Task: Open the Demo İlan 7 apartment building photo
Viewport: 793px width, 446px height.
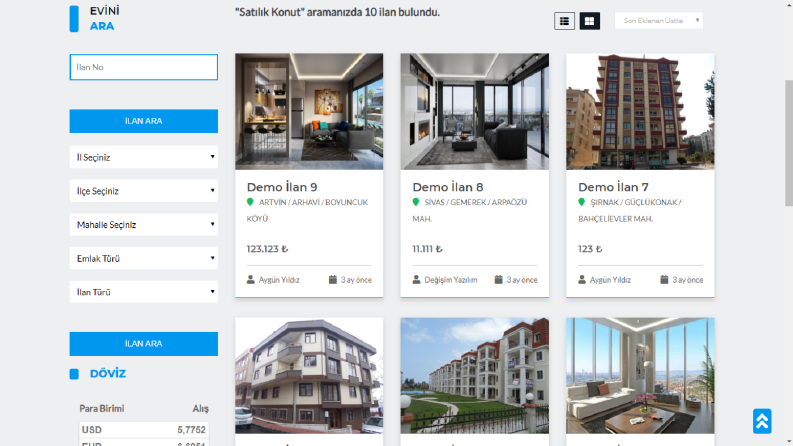Action: pyautogui.click(x=640, y=111)
